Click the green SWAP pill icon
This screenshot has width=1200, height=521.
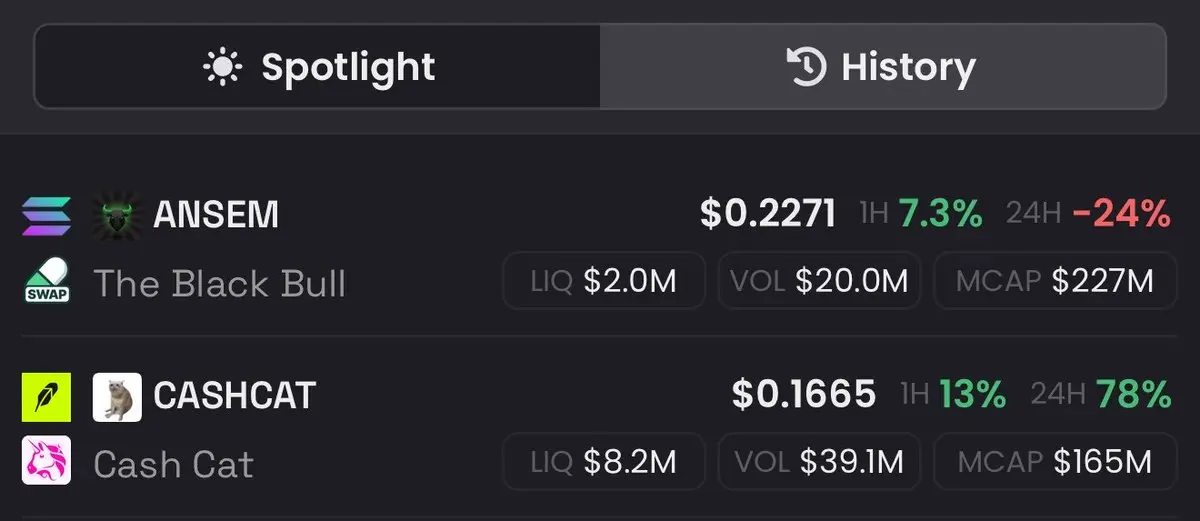46,282
